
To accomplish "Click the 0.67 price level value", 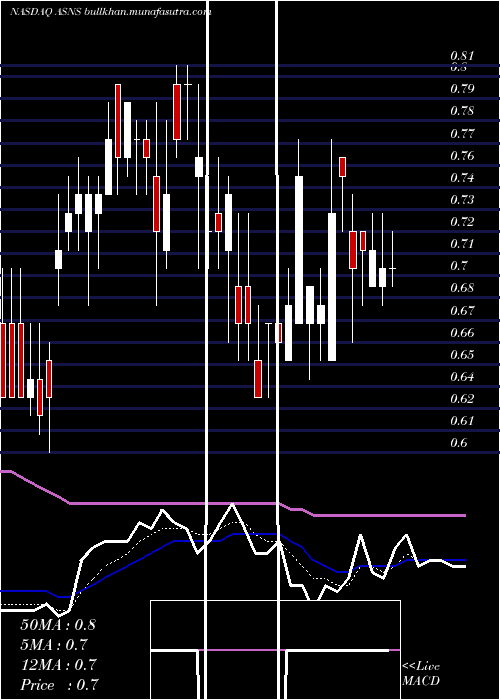I will [x=462, y=310].
